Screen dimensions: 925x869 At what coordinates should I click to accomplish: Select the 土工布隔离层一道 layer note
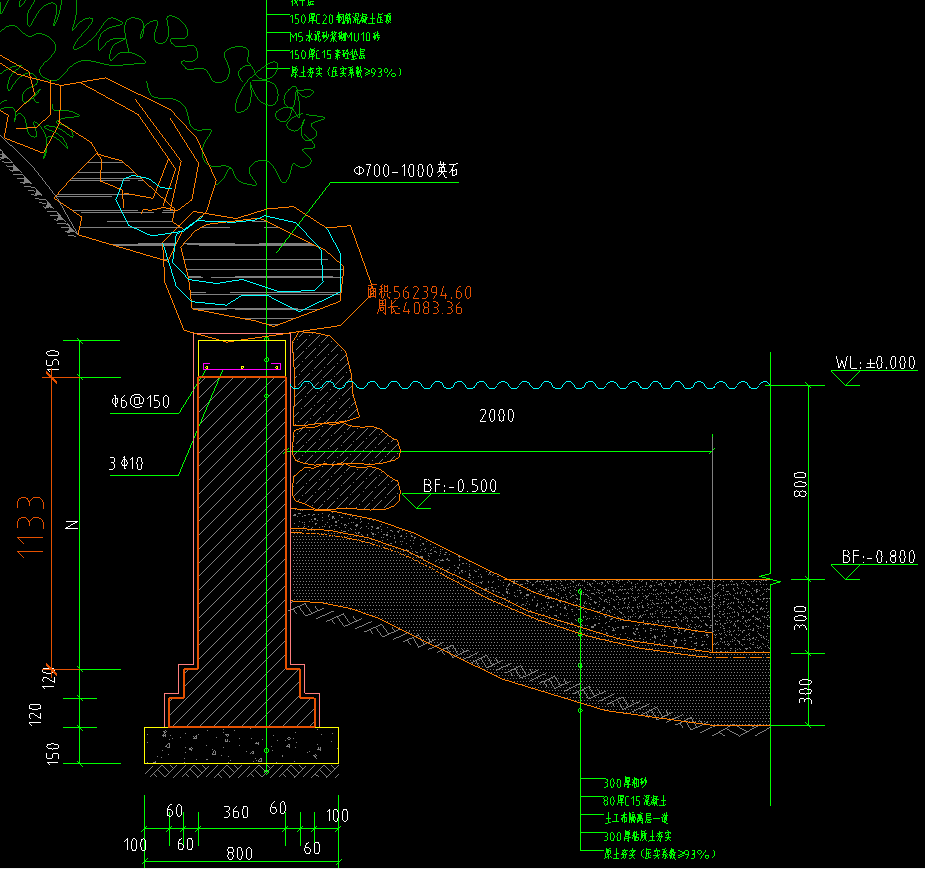(637, 818)
